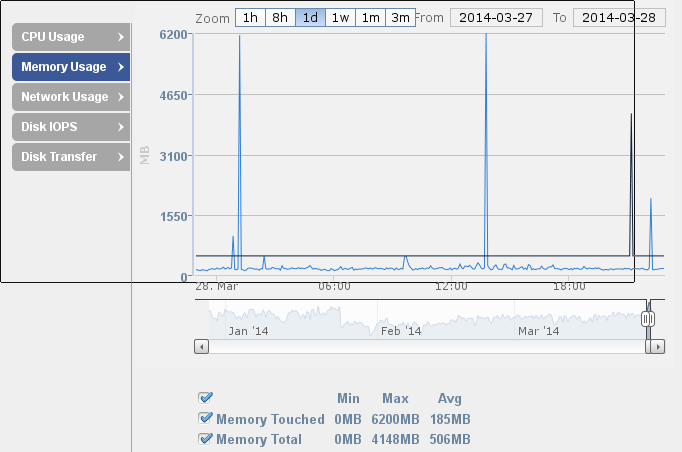Click the Min column header

(x=348, y=398)
